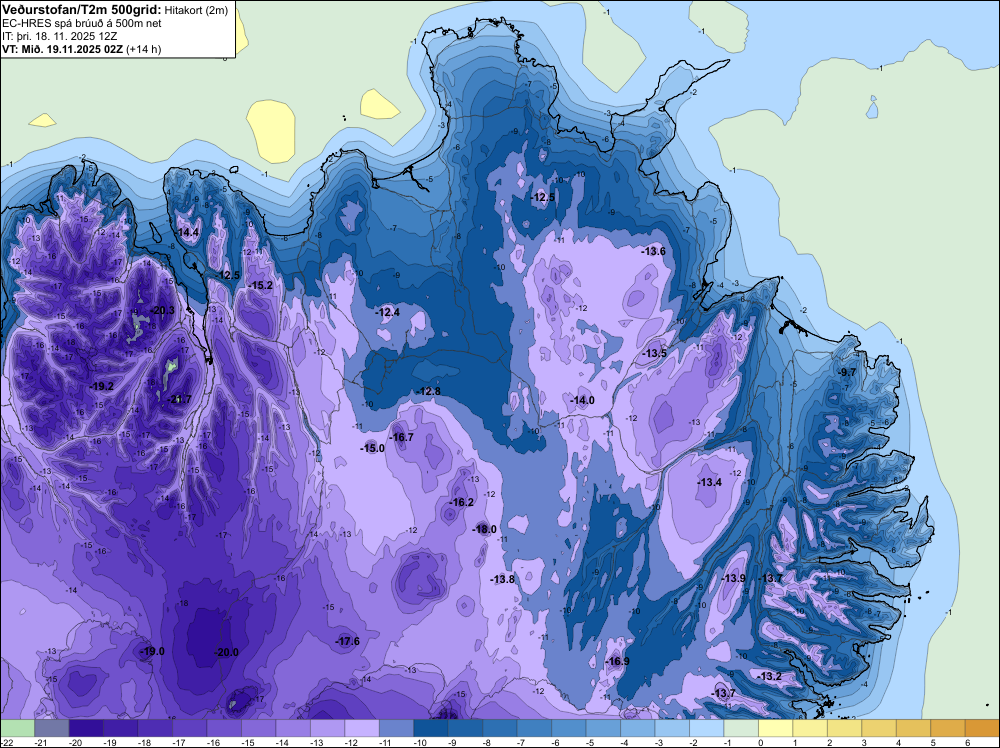The height and width of the screenshot is (748, 1000).
Task: Click the -20.0 temperature value
Action: [x=226, y=652]
